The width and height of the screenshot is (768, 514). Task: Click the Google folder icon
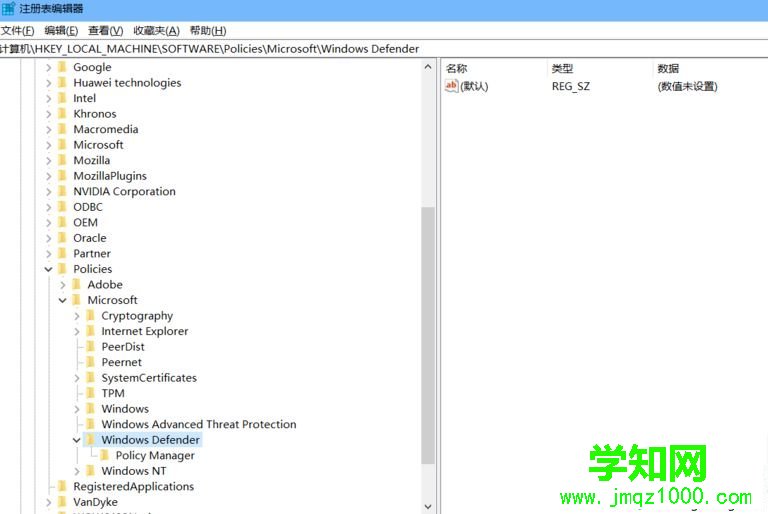[62, 67]
